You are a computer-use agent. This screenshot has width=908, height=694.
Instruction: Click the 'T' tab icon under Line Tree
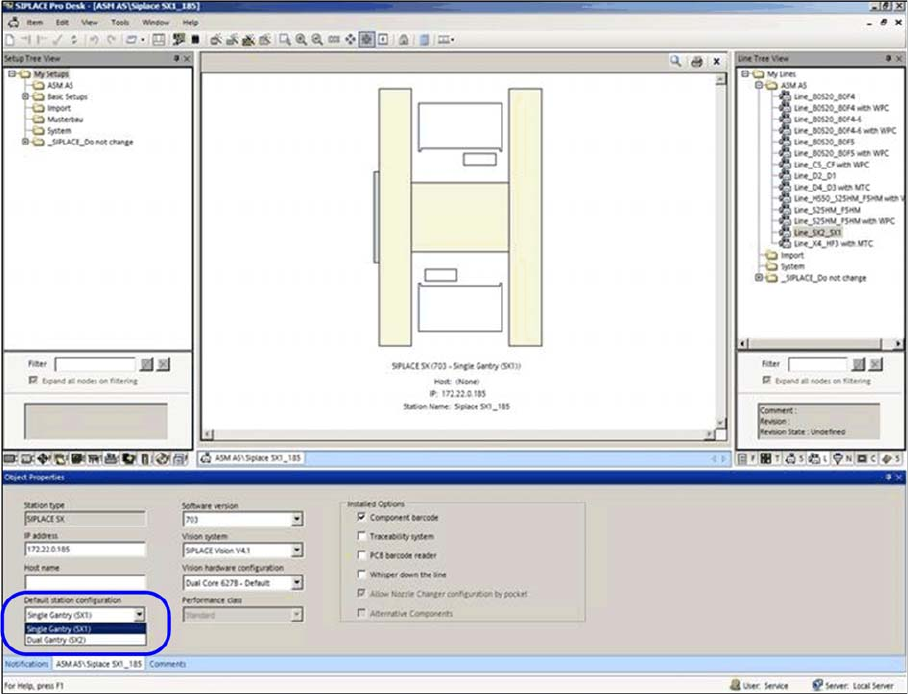[x=769, y=459]
